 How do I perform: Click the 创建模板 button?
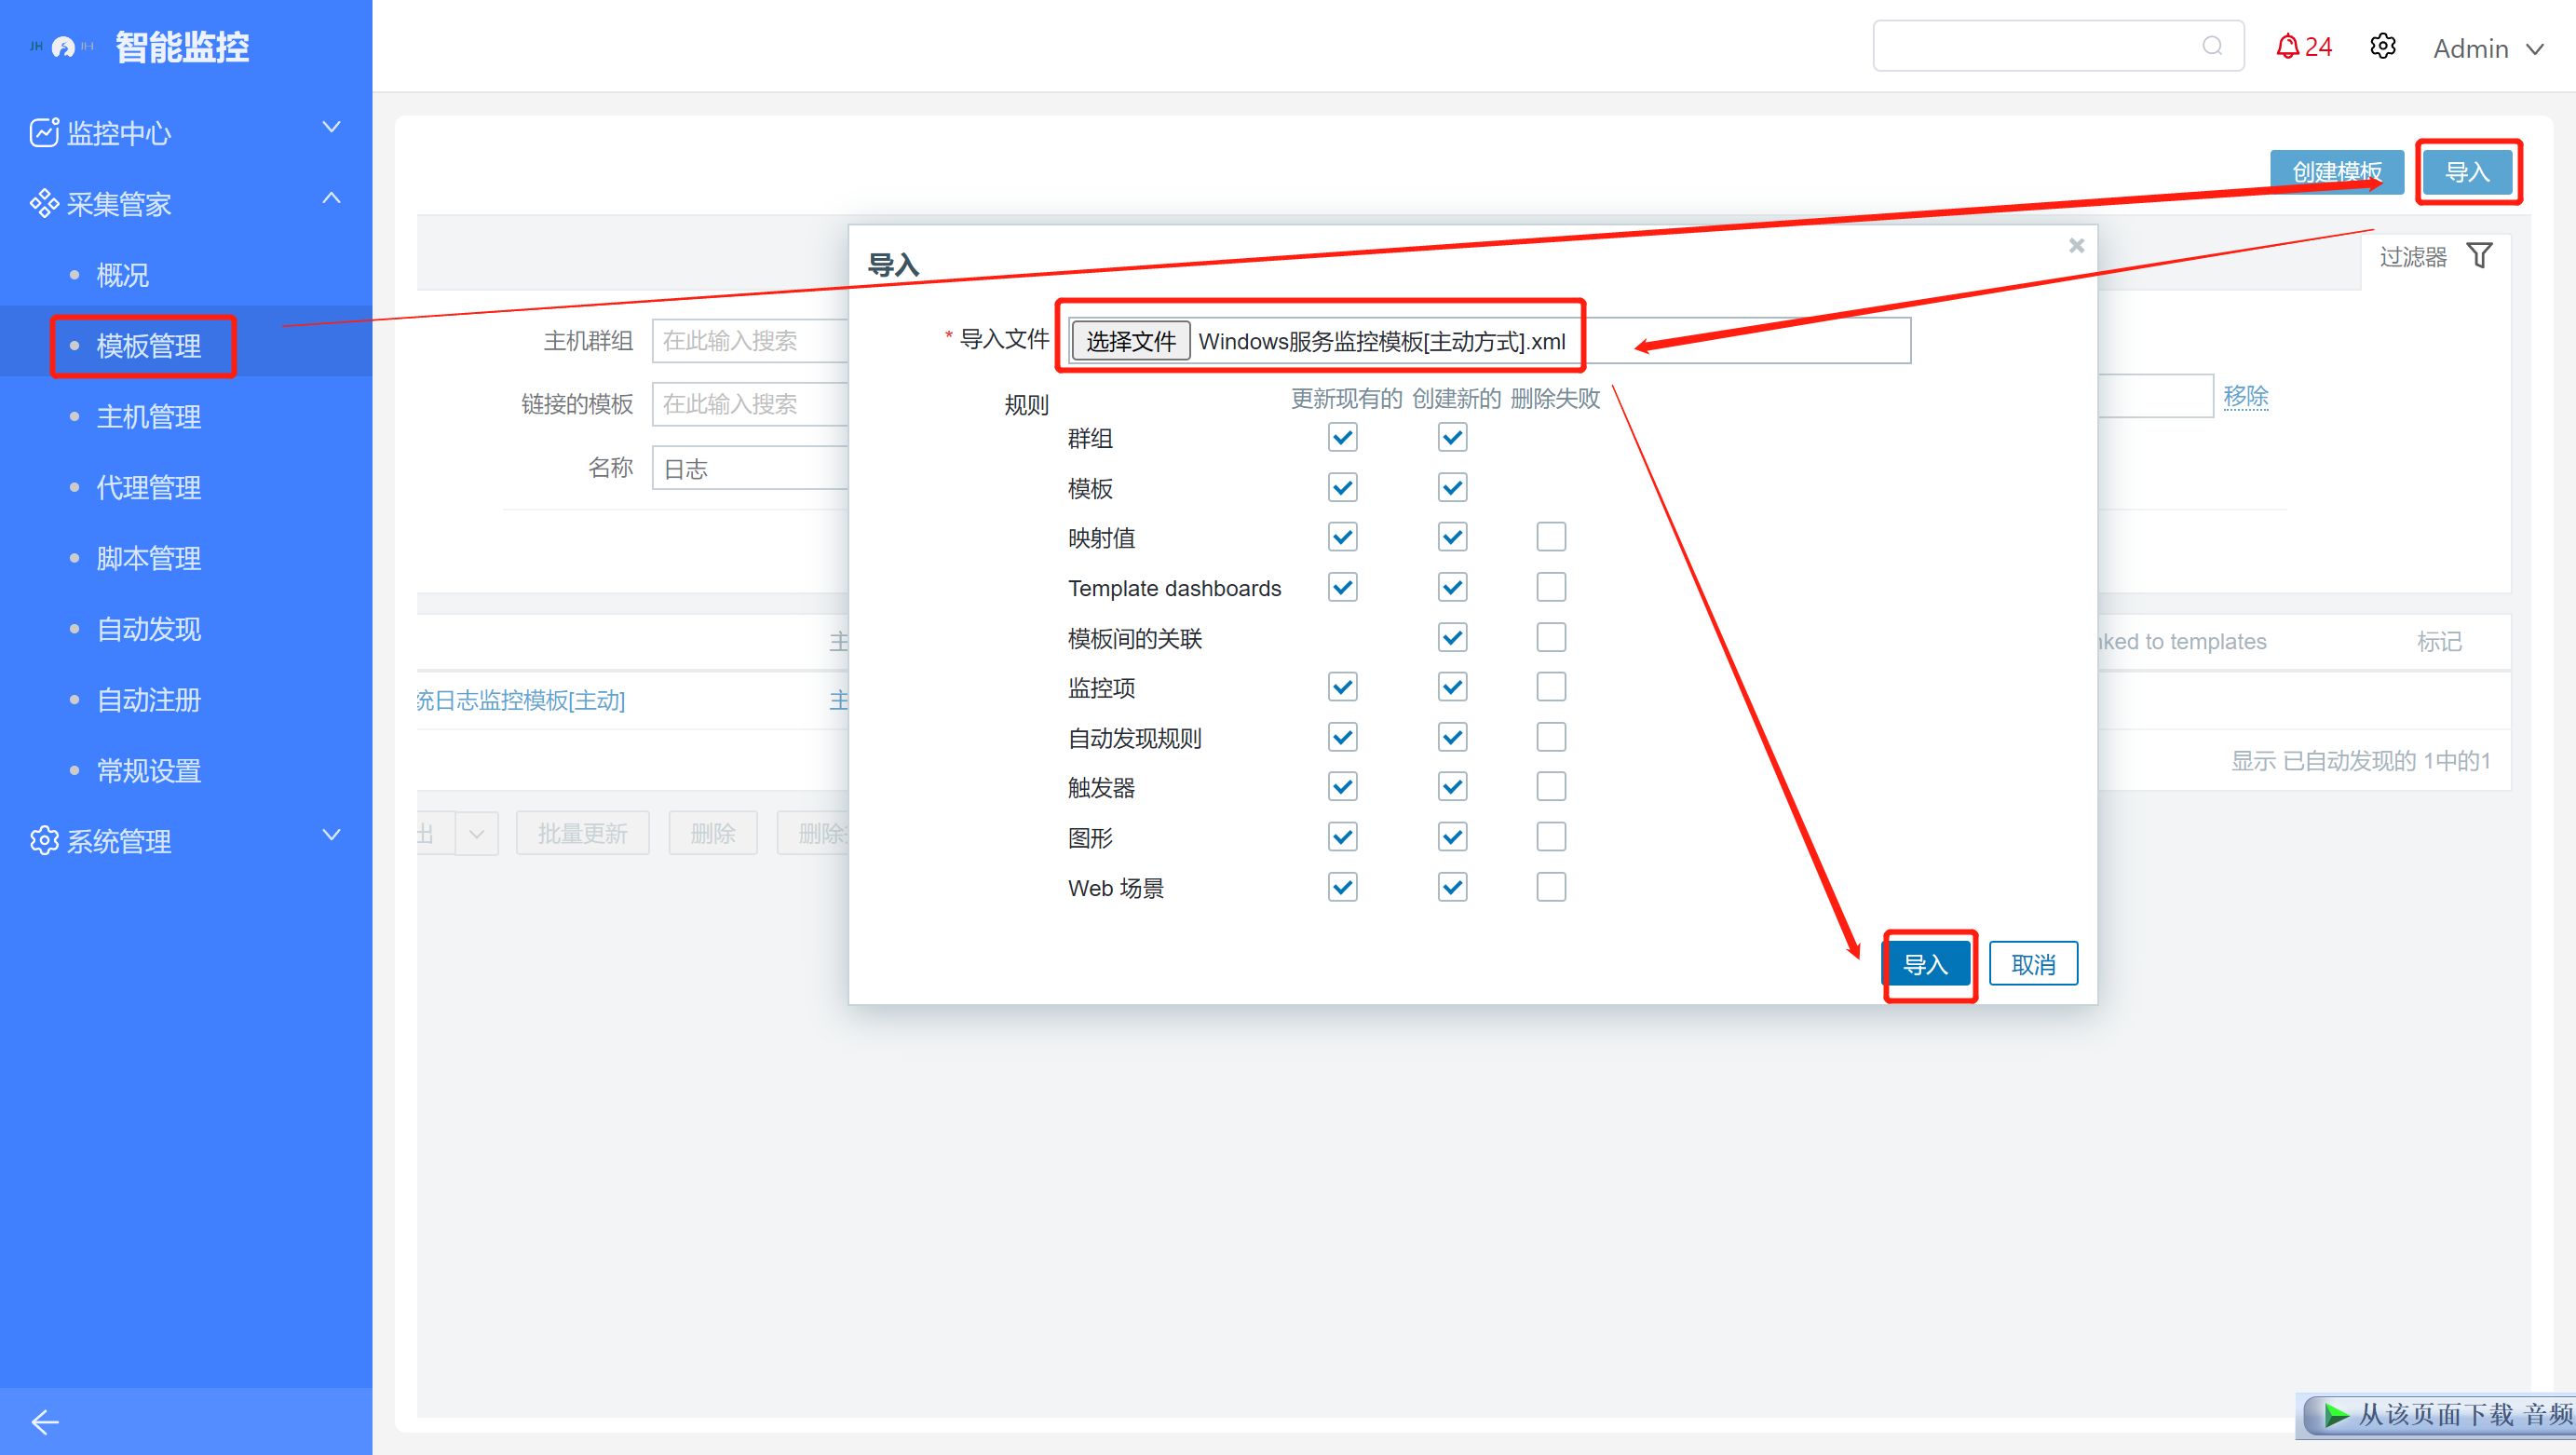(2337, 172)
